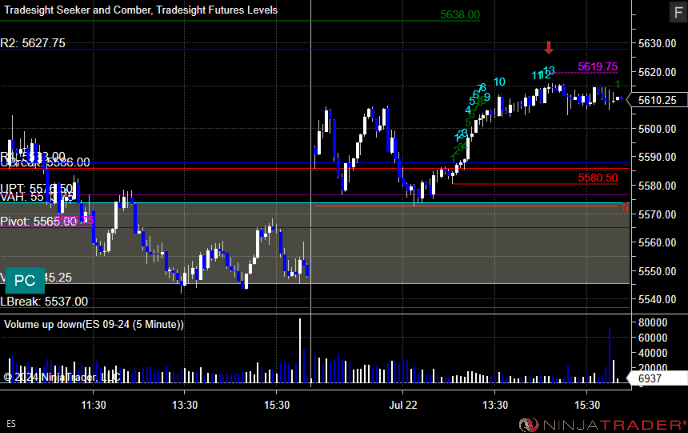The height and width of the screenshot is (433, 688).
Task: Click the red 5580.50 price label
Action: (598, 178)
